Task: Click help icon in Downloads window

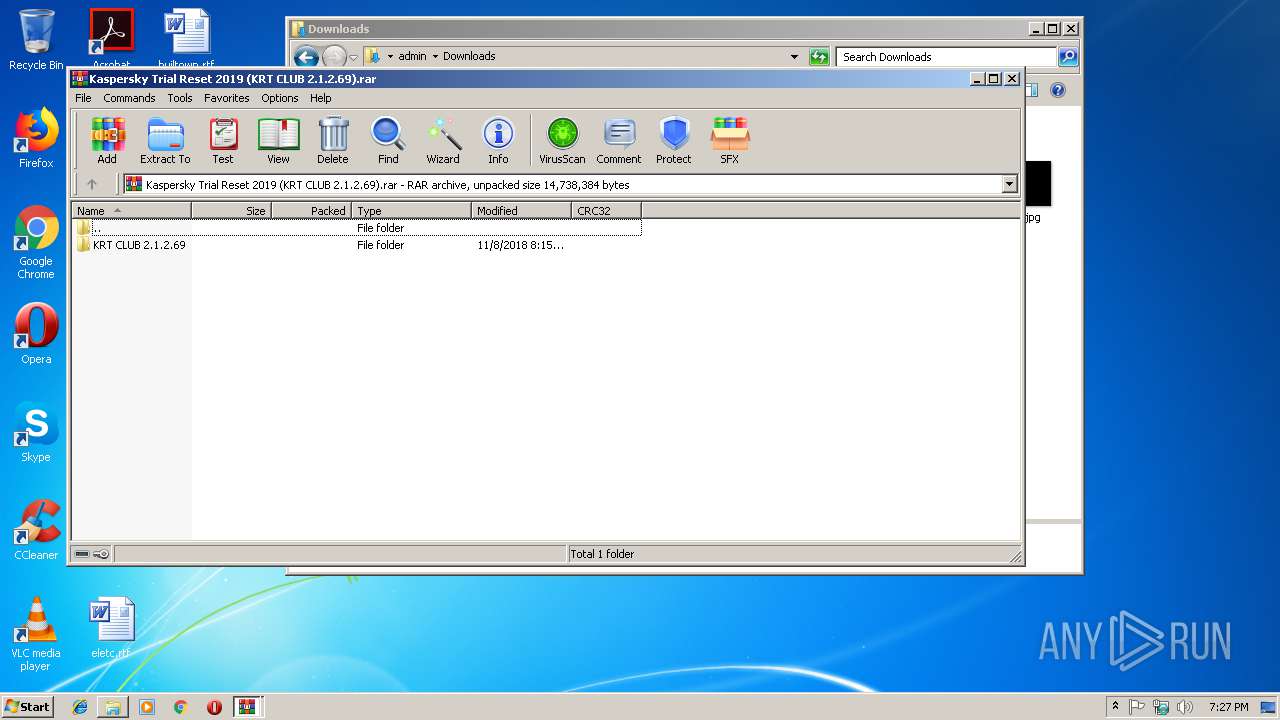Action: (x=1058, y=90)
